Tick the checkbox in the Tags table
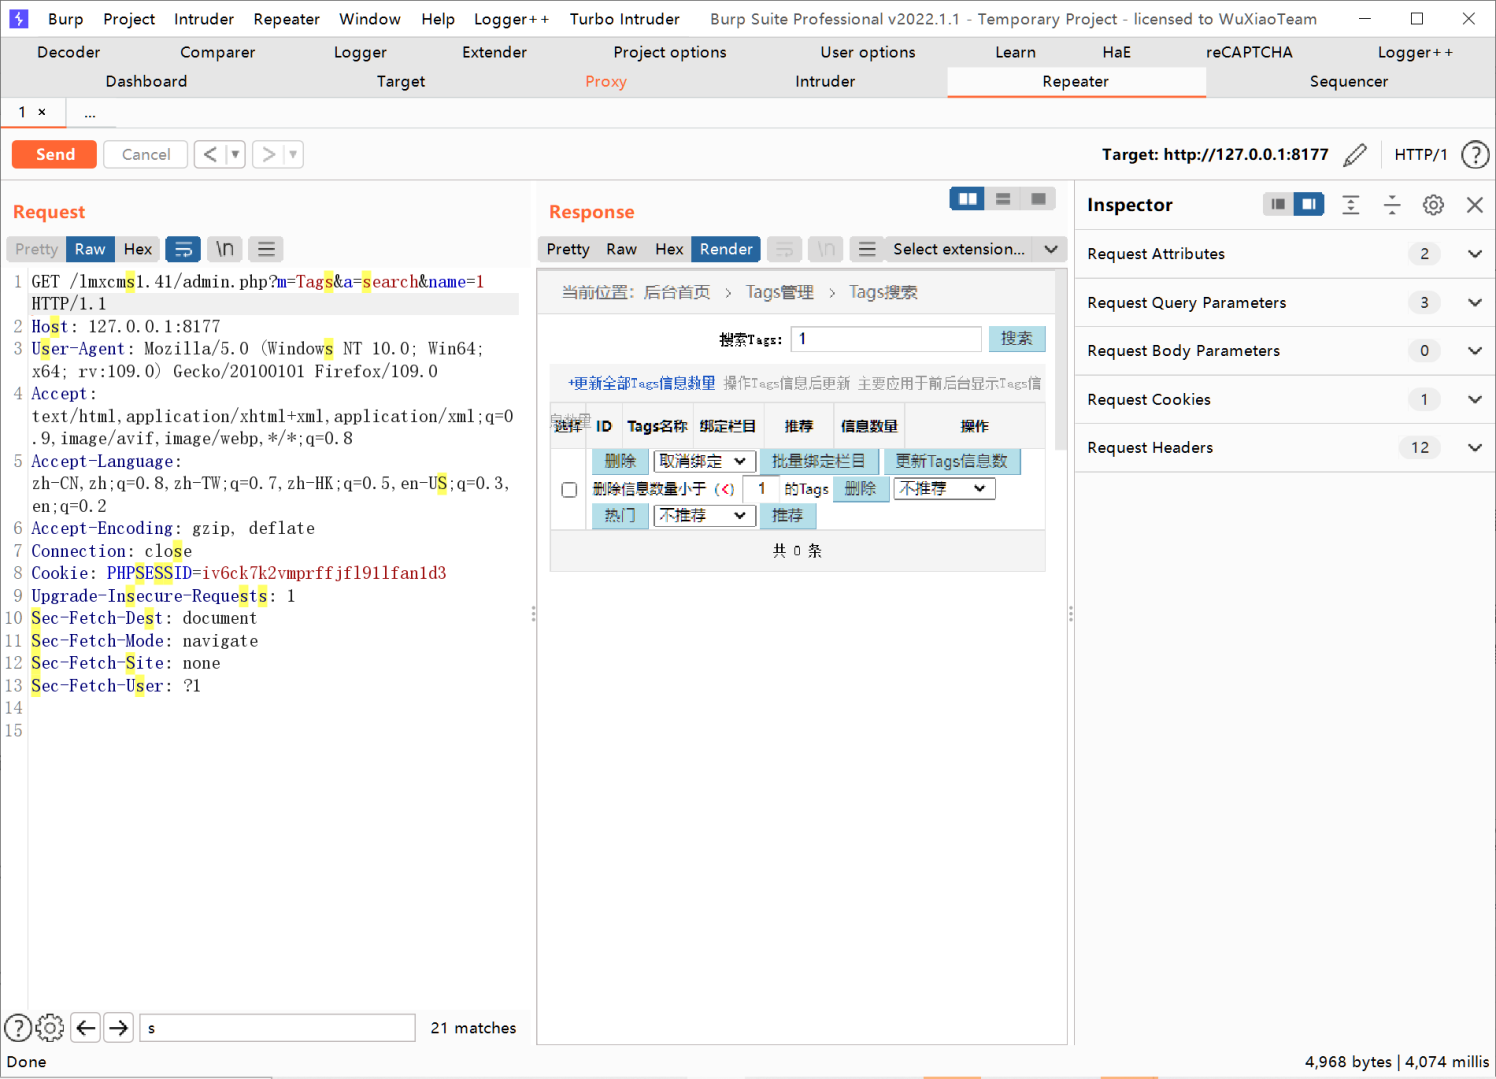The width and height of the screenshot is (1496, 1079). (x=569, y=490)
